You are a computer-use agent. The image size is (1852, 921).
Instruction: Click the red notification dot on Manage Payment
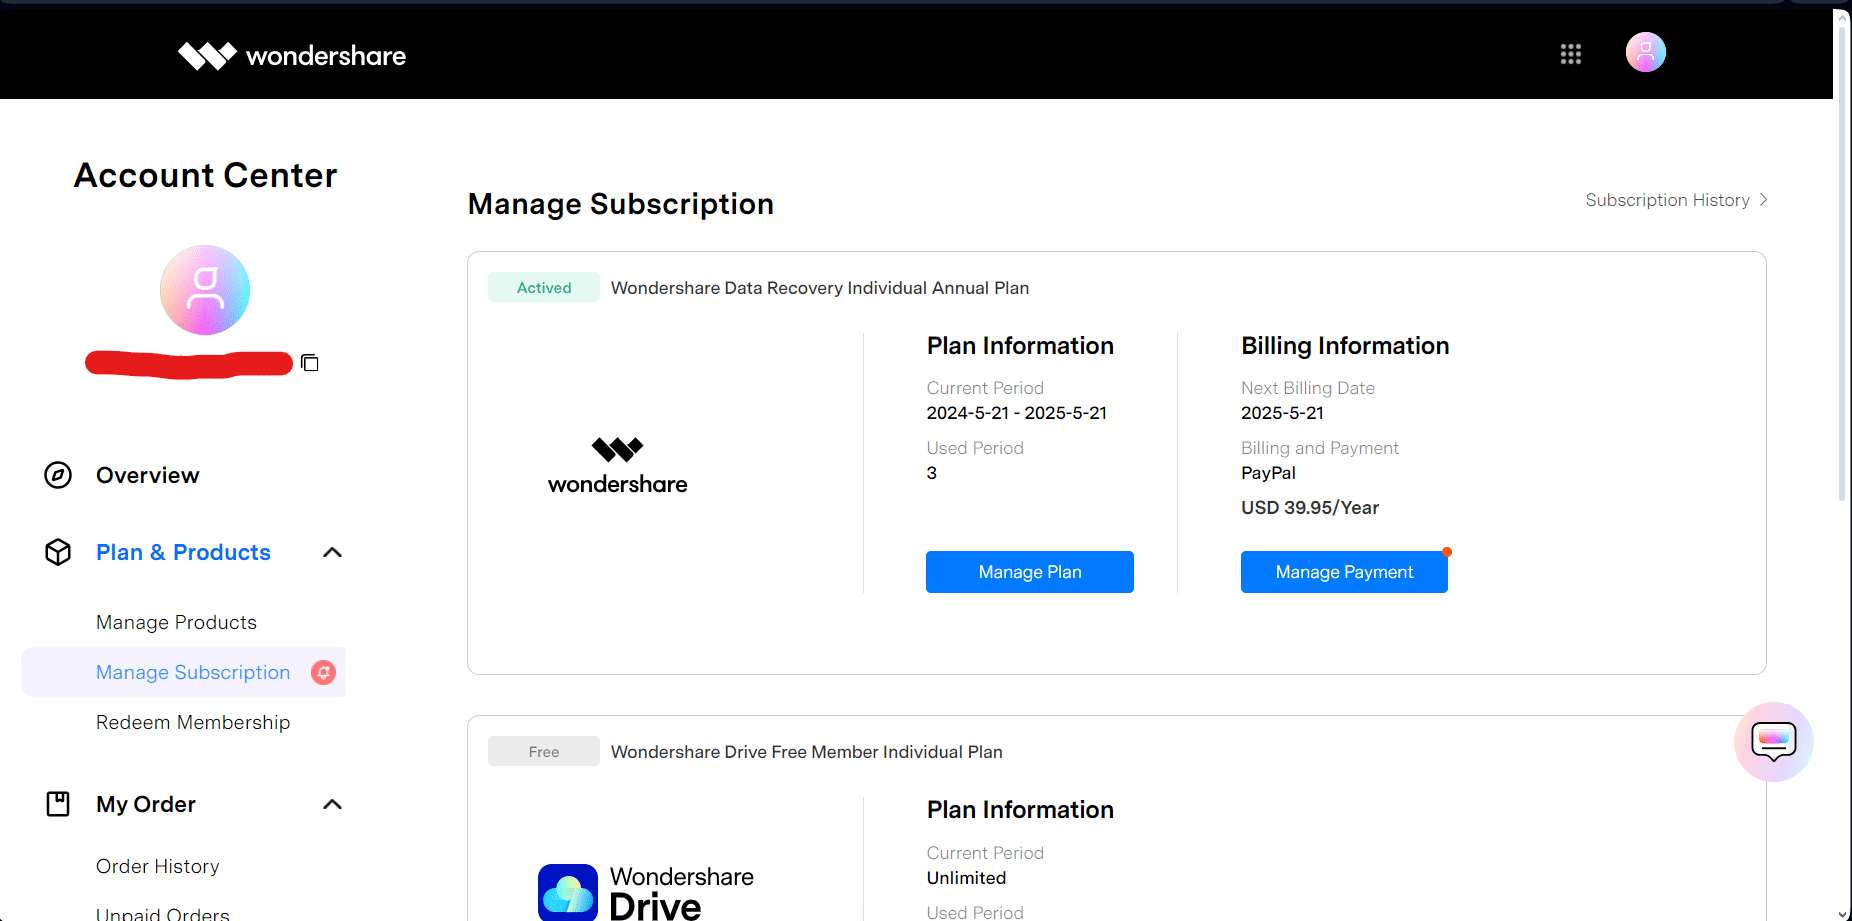[1447, 552]
